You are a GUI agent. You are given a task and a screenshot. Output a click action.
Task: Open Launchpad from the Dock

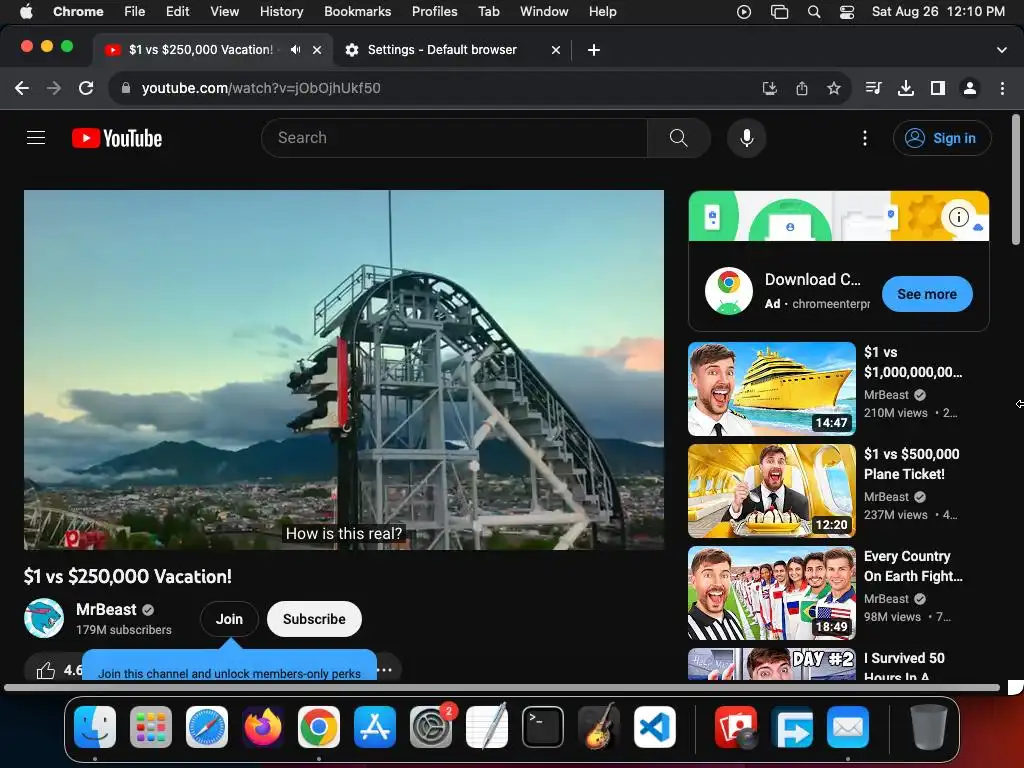(151, 727)
